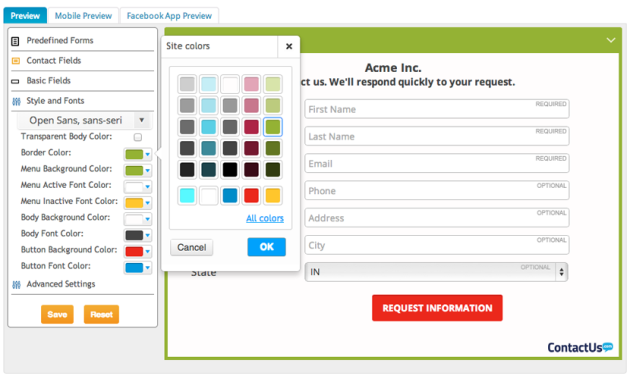630x379 pixels.
Task: Open the Menu Inactive Font Color dropdown
Action: pyautogui.click(x=138, y=203)
